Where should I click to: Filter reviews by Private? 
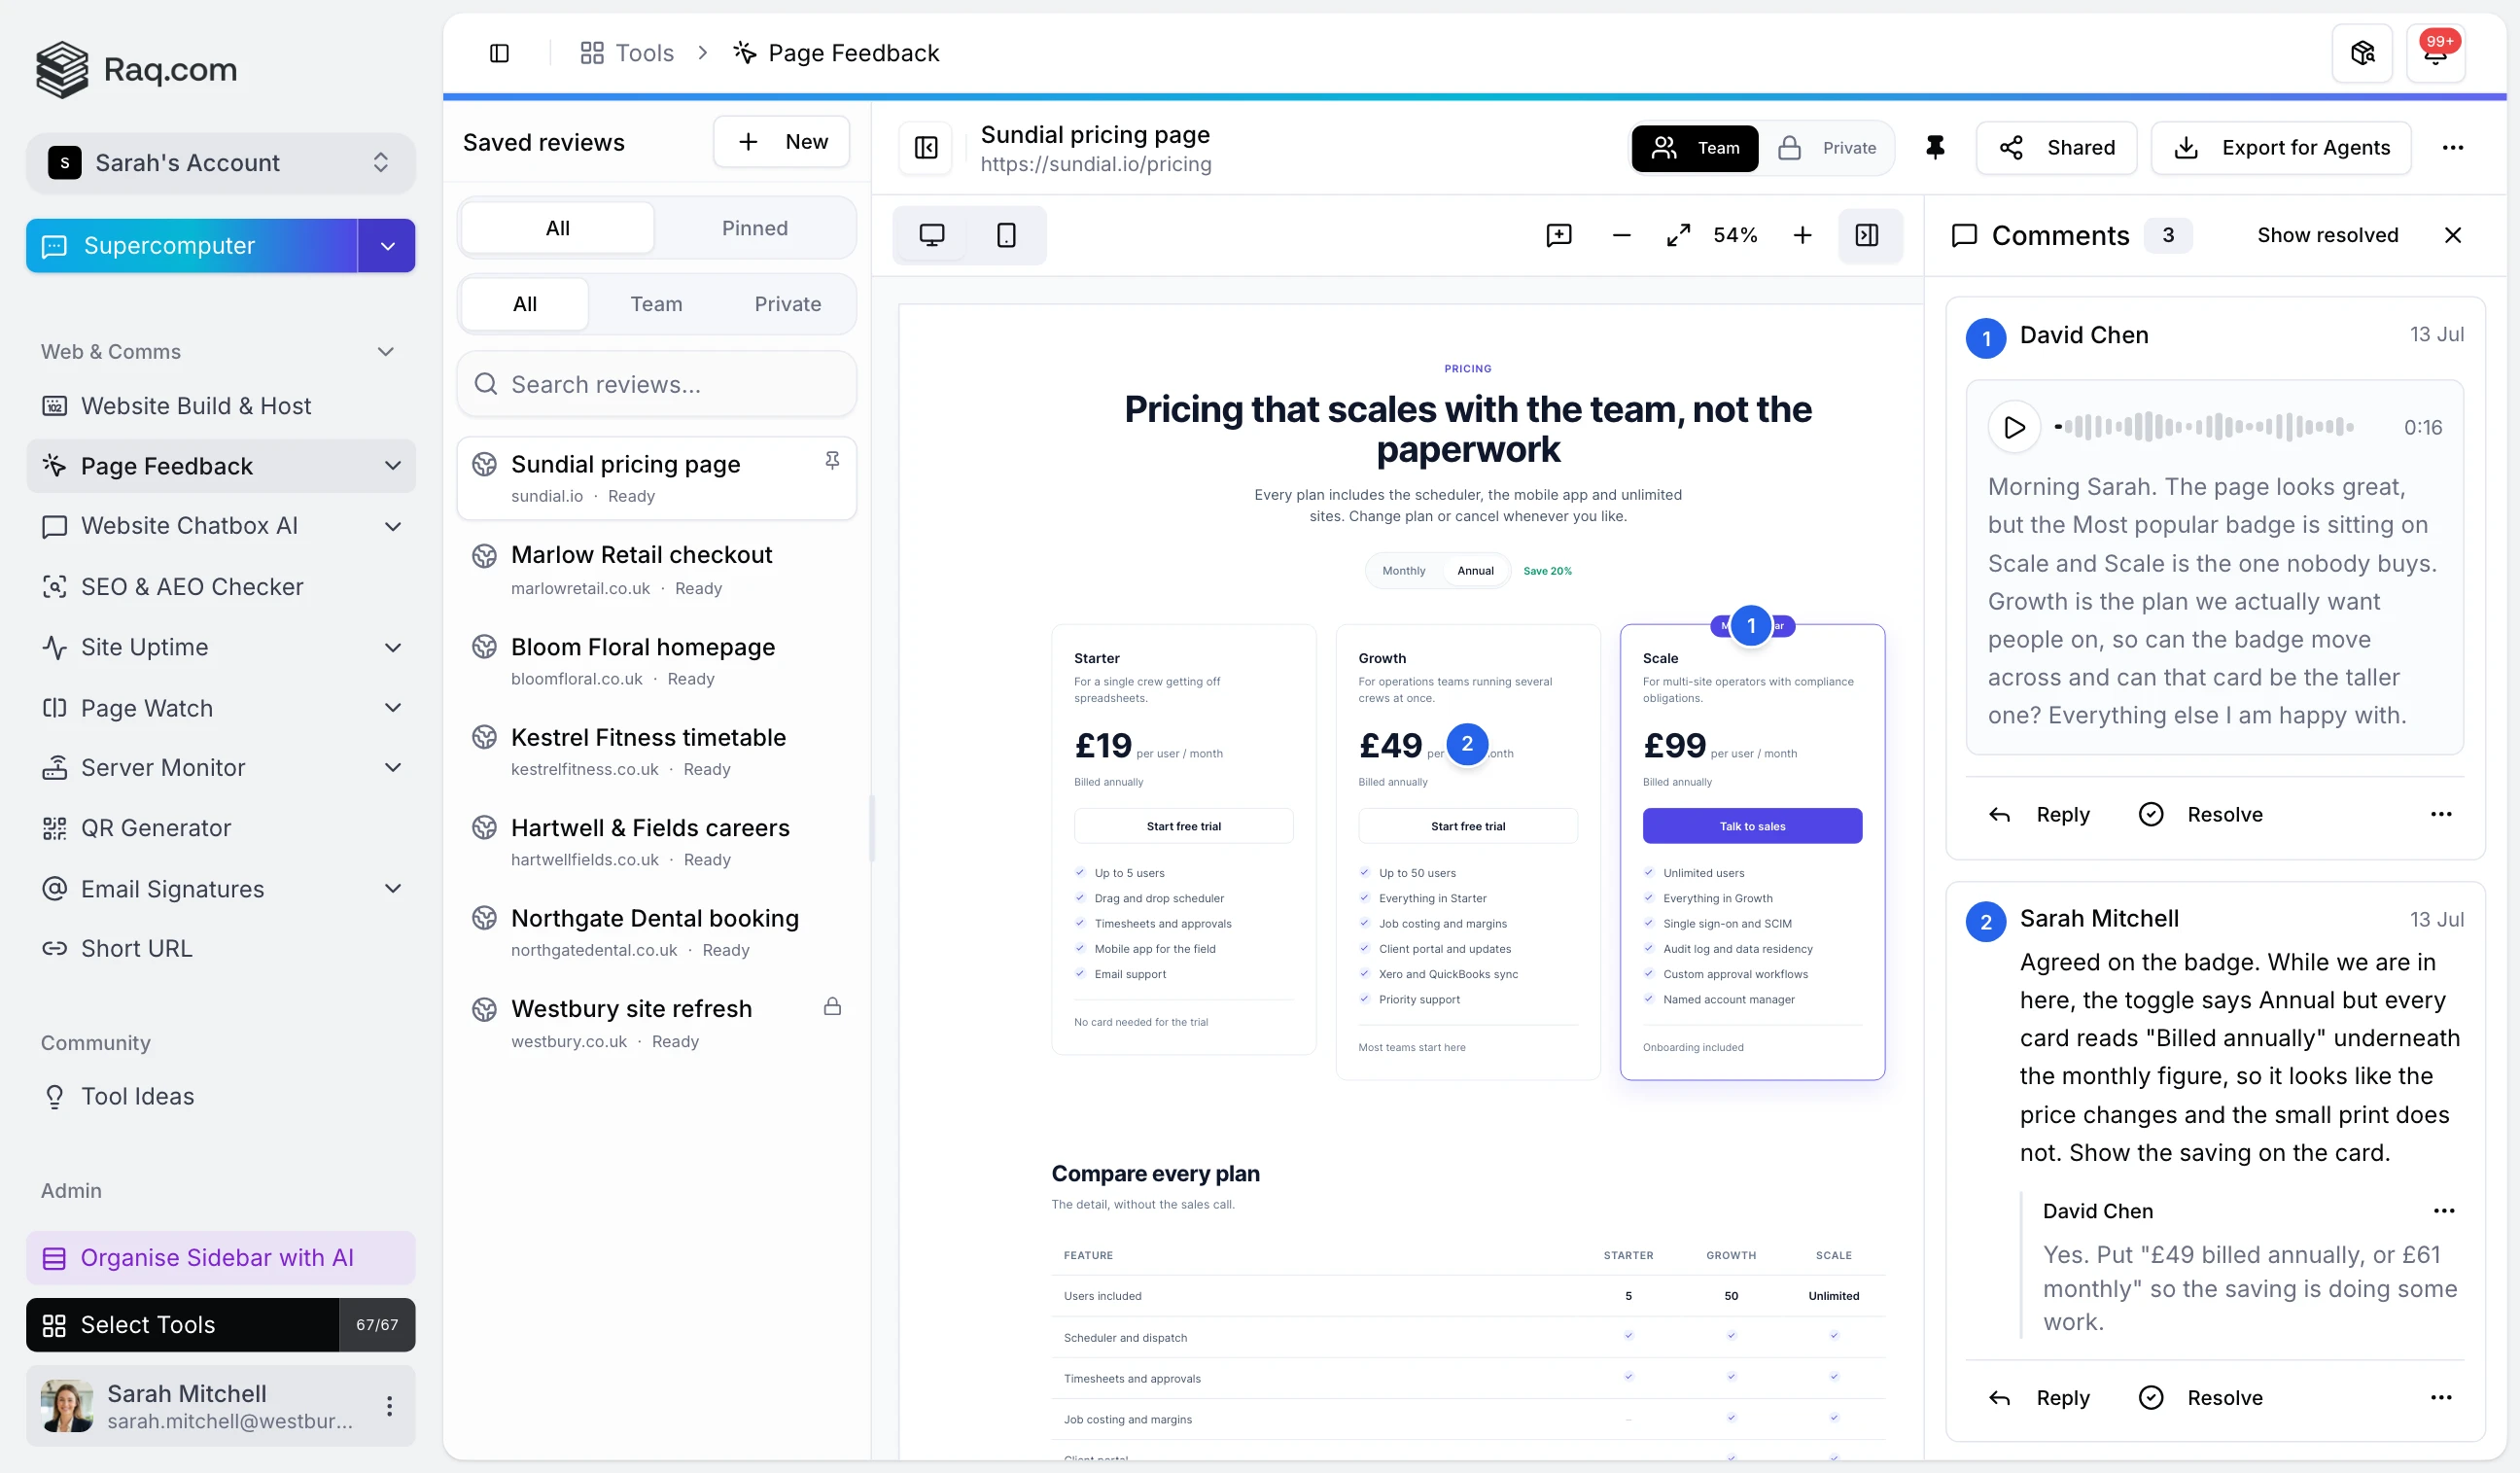tap(787, 304)
